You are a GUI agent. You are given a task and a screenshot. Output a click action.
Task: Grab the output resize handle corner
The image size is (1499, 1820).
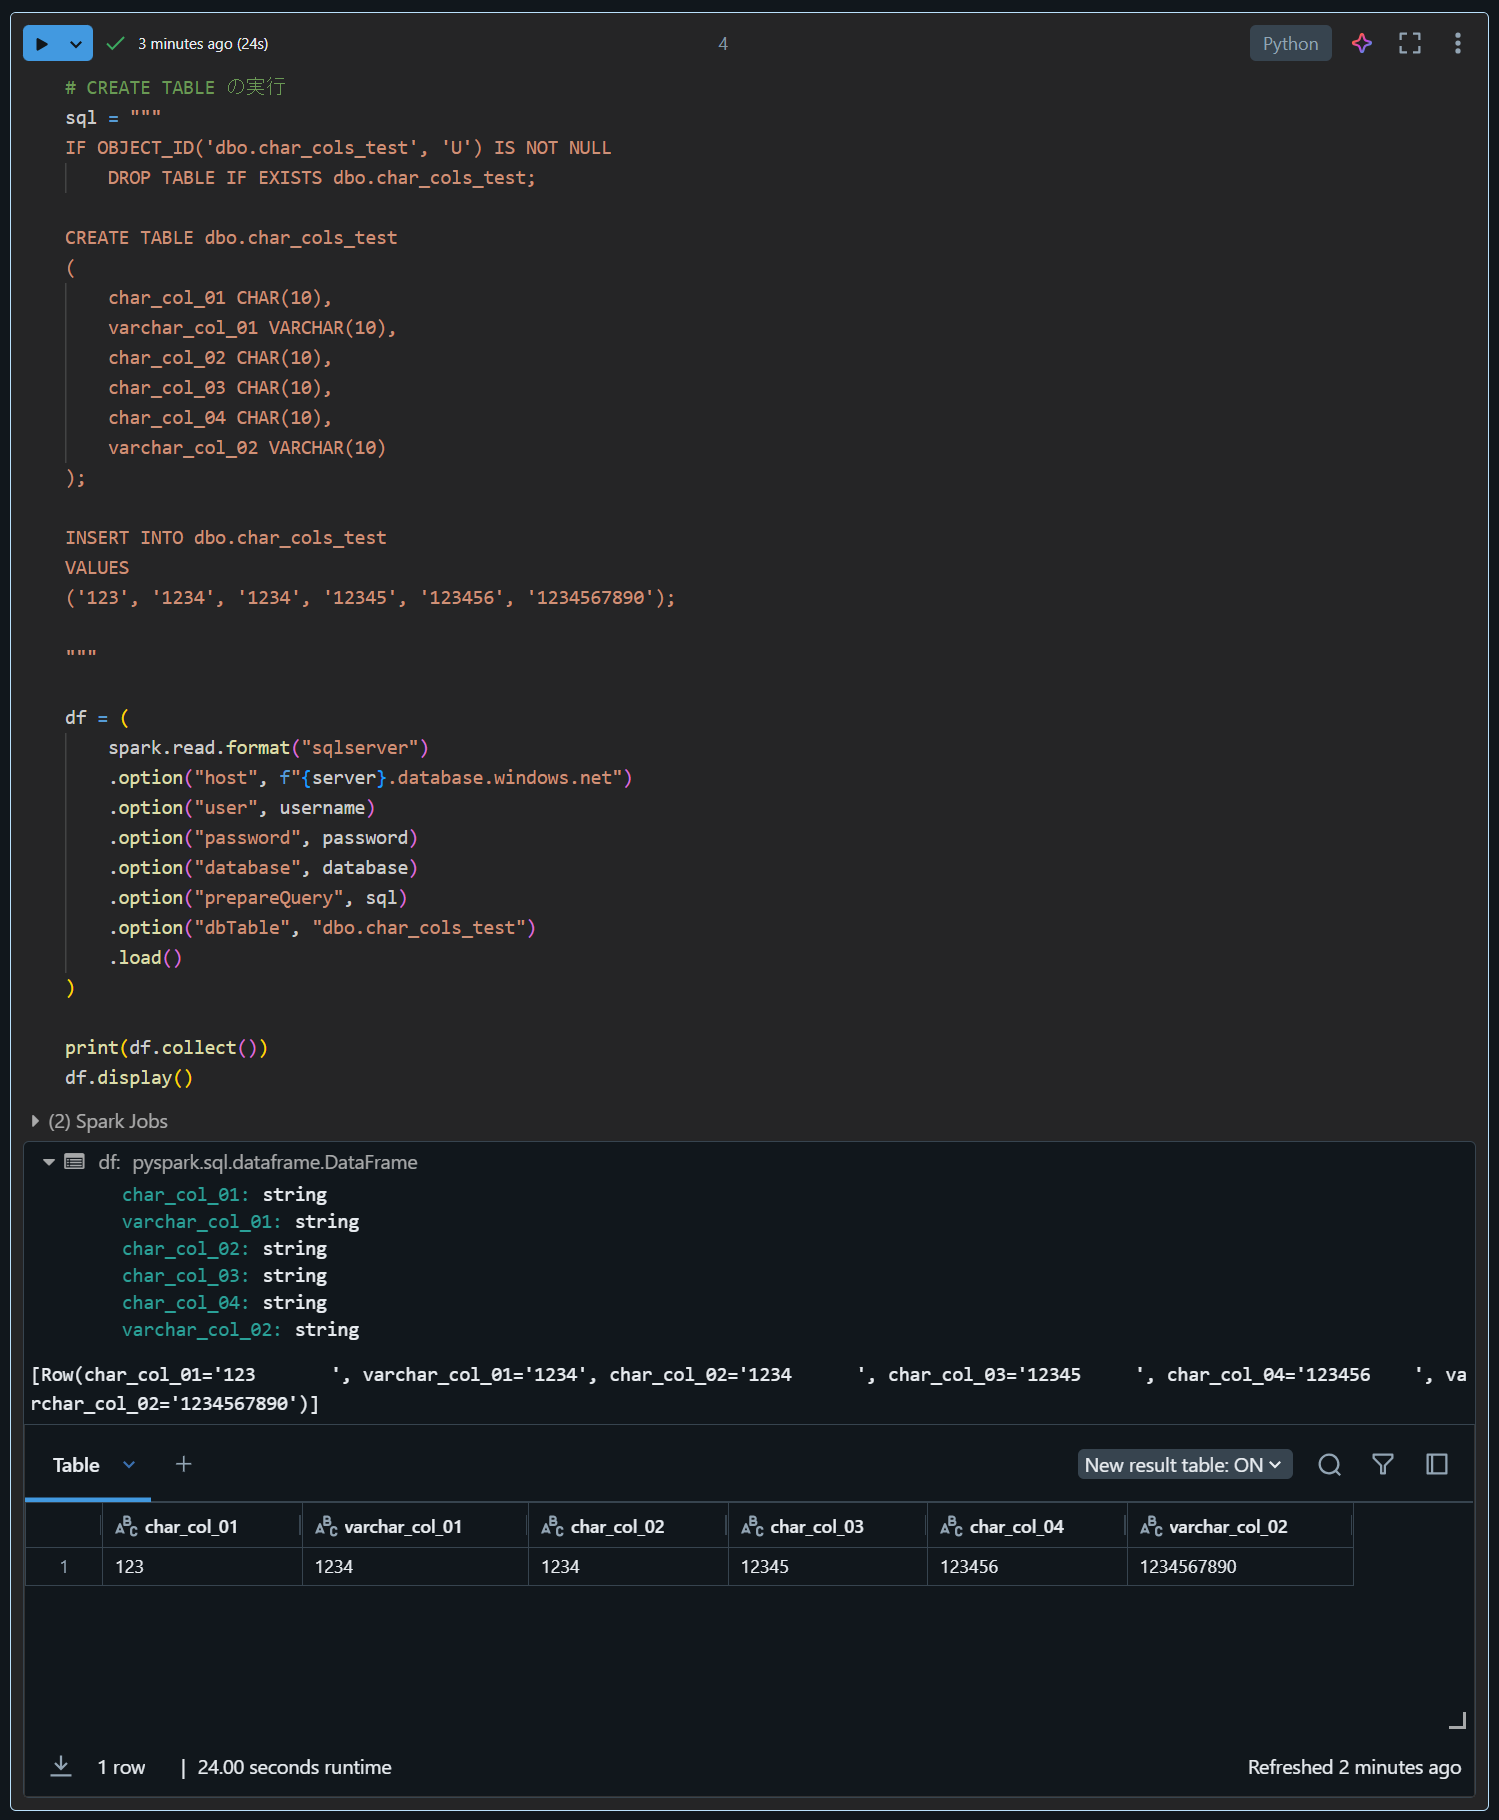(1458, 1720)
